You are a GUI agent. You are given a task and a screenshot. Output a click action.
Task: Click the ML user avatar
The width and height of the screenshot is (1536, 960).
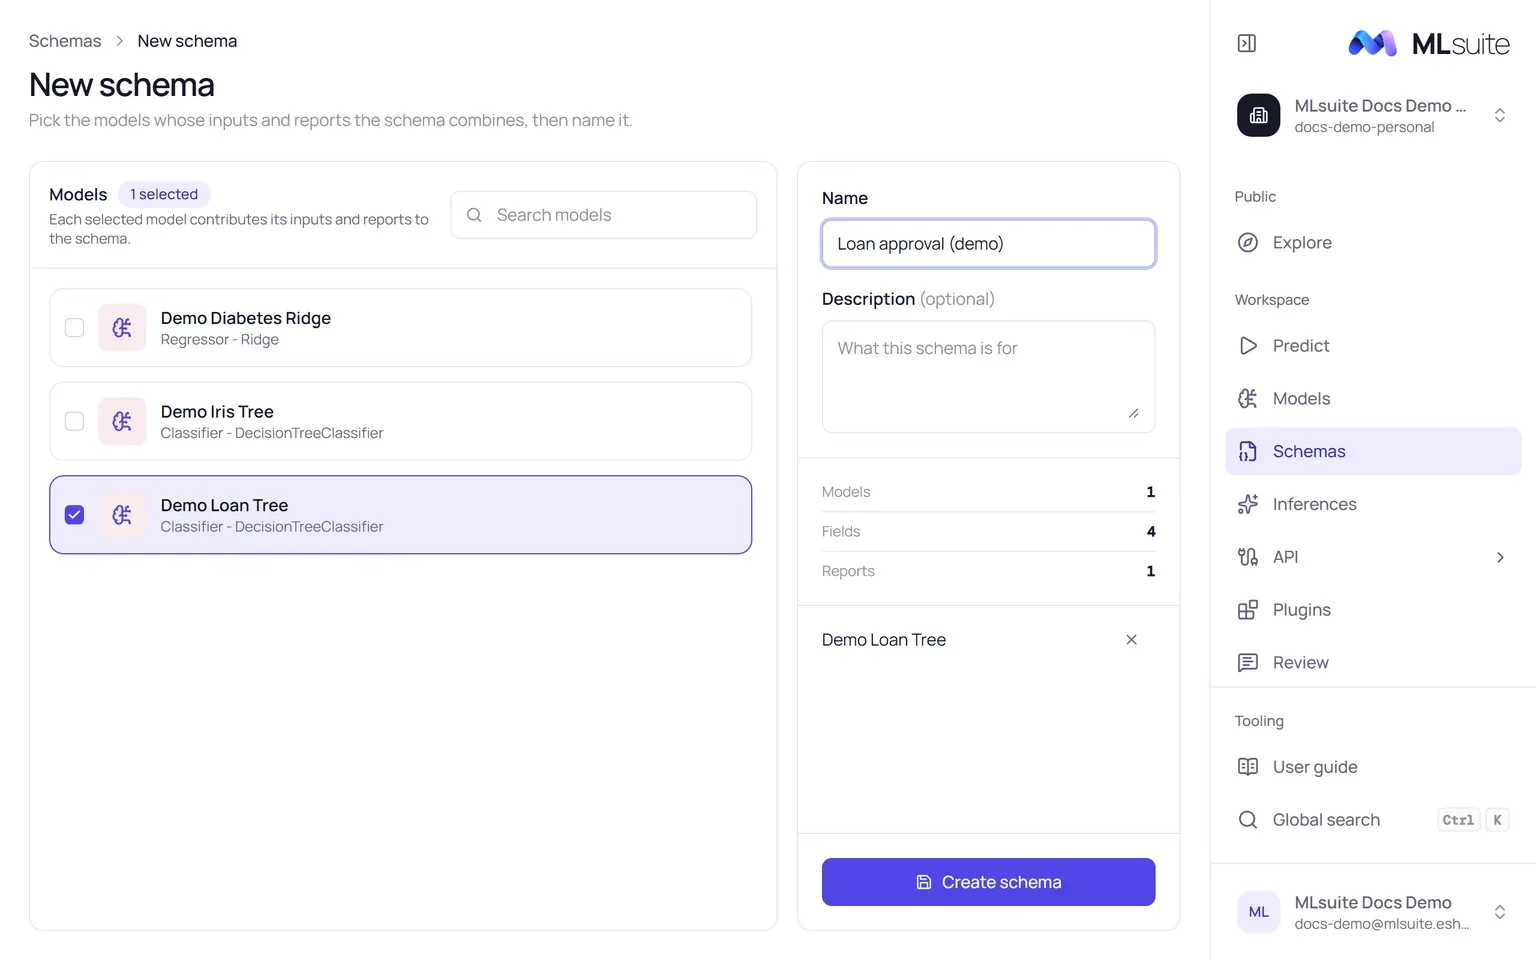click(1259, 912)
